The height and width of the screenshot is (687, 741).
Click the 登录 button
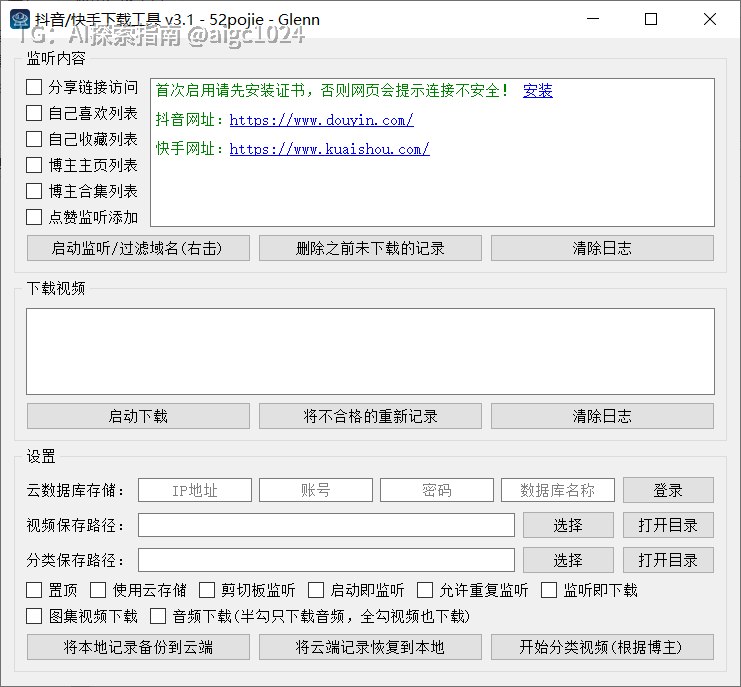668,490
